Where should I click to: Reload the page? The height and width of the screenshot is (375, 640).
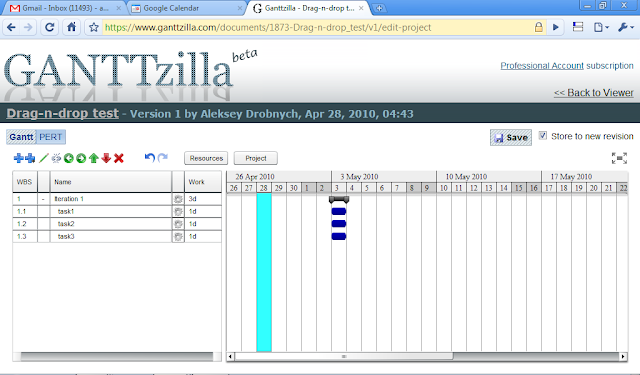point(49,27)
